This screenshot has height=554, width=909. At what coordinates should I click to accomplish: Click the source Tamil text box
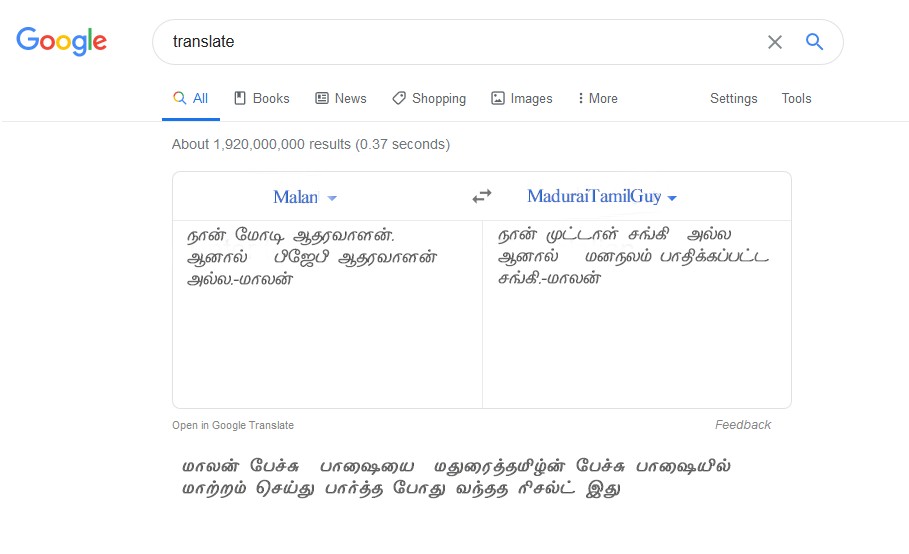[327, 314]
